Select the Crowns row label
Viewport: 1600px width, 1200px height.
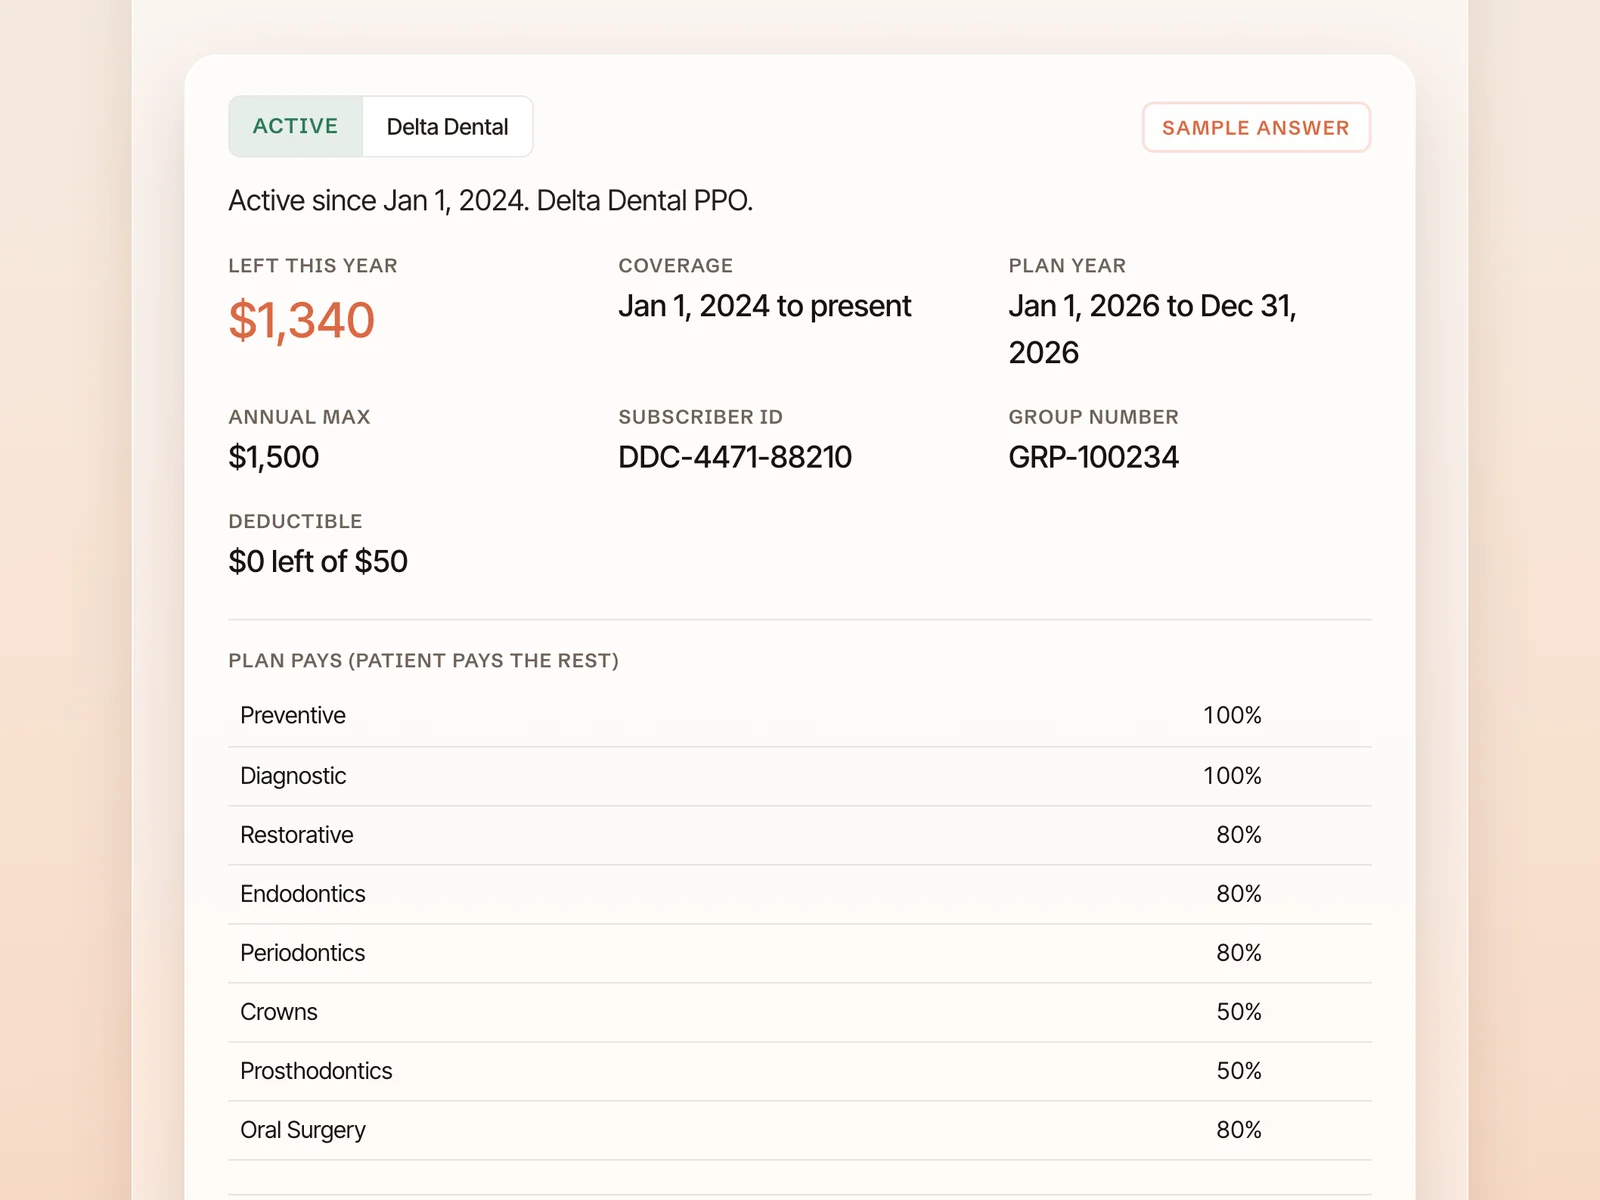[x=279, y=1012]
